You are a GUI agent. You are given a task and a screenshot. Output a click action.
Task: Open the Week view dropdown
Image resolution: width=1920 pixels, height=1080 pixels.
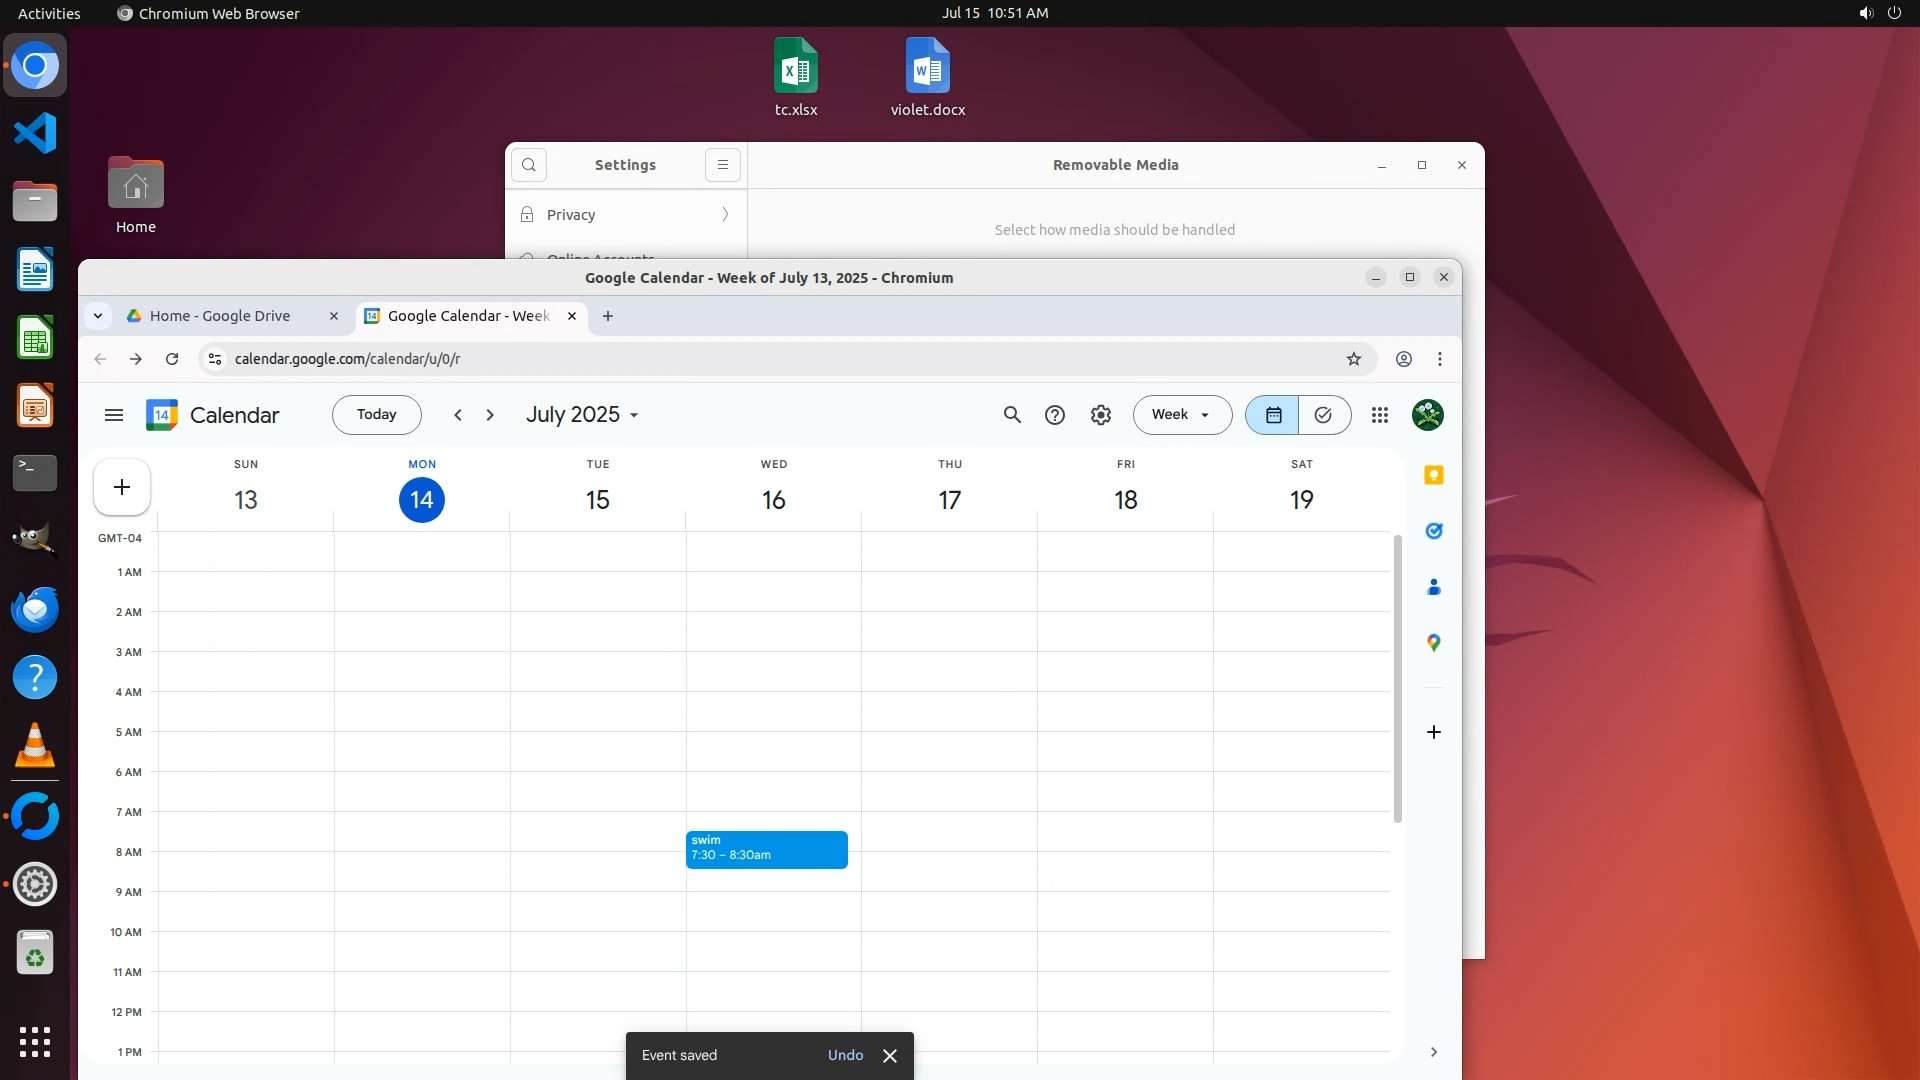pos(1182,415)
